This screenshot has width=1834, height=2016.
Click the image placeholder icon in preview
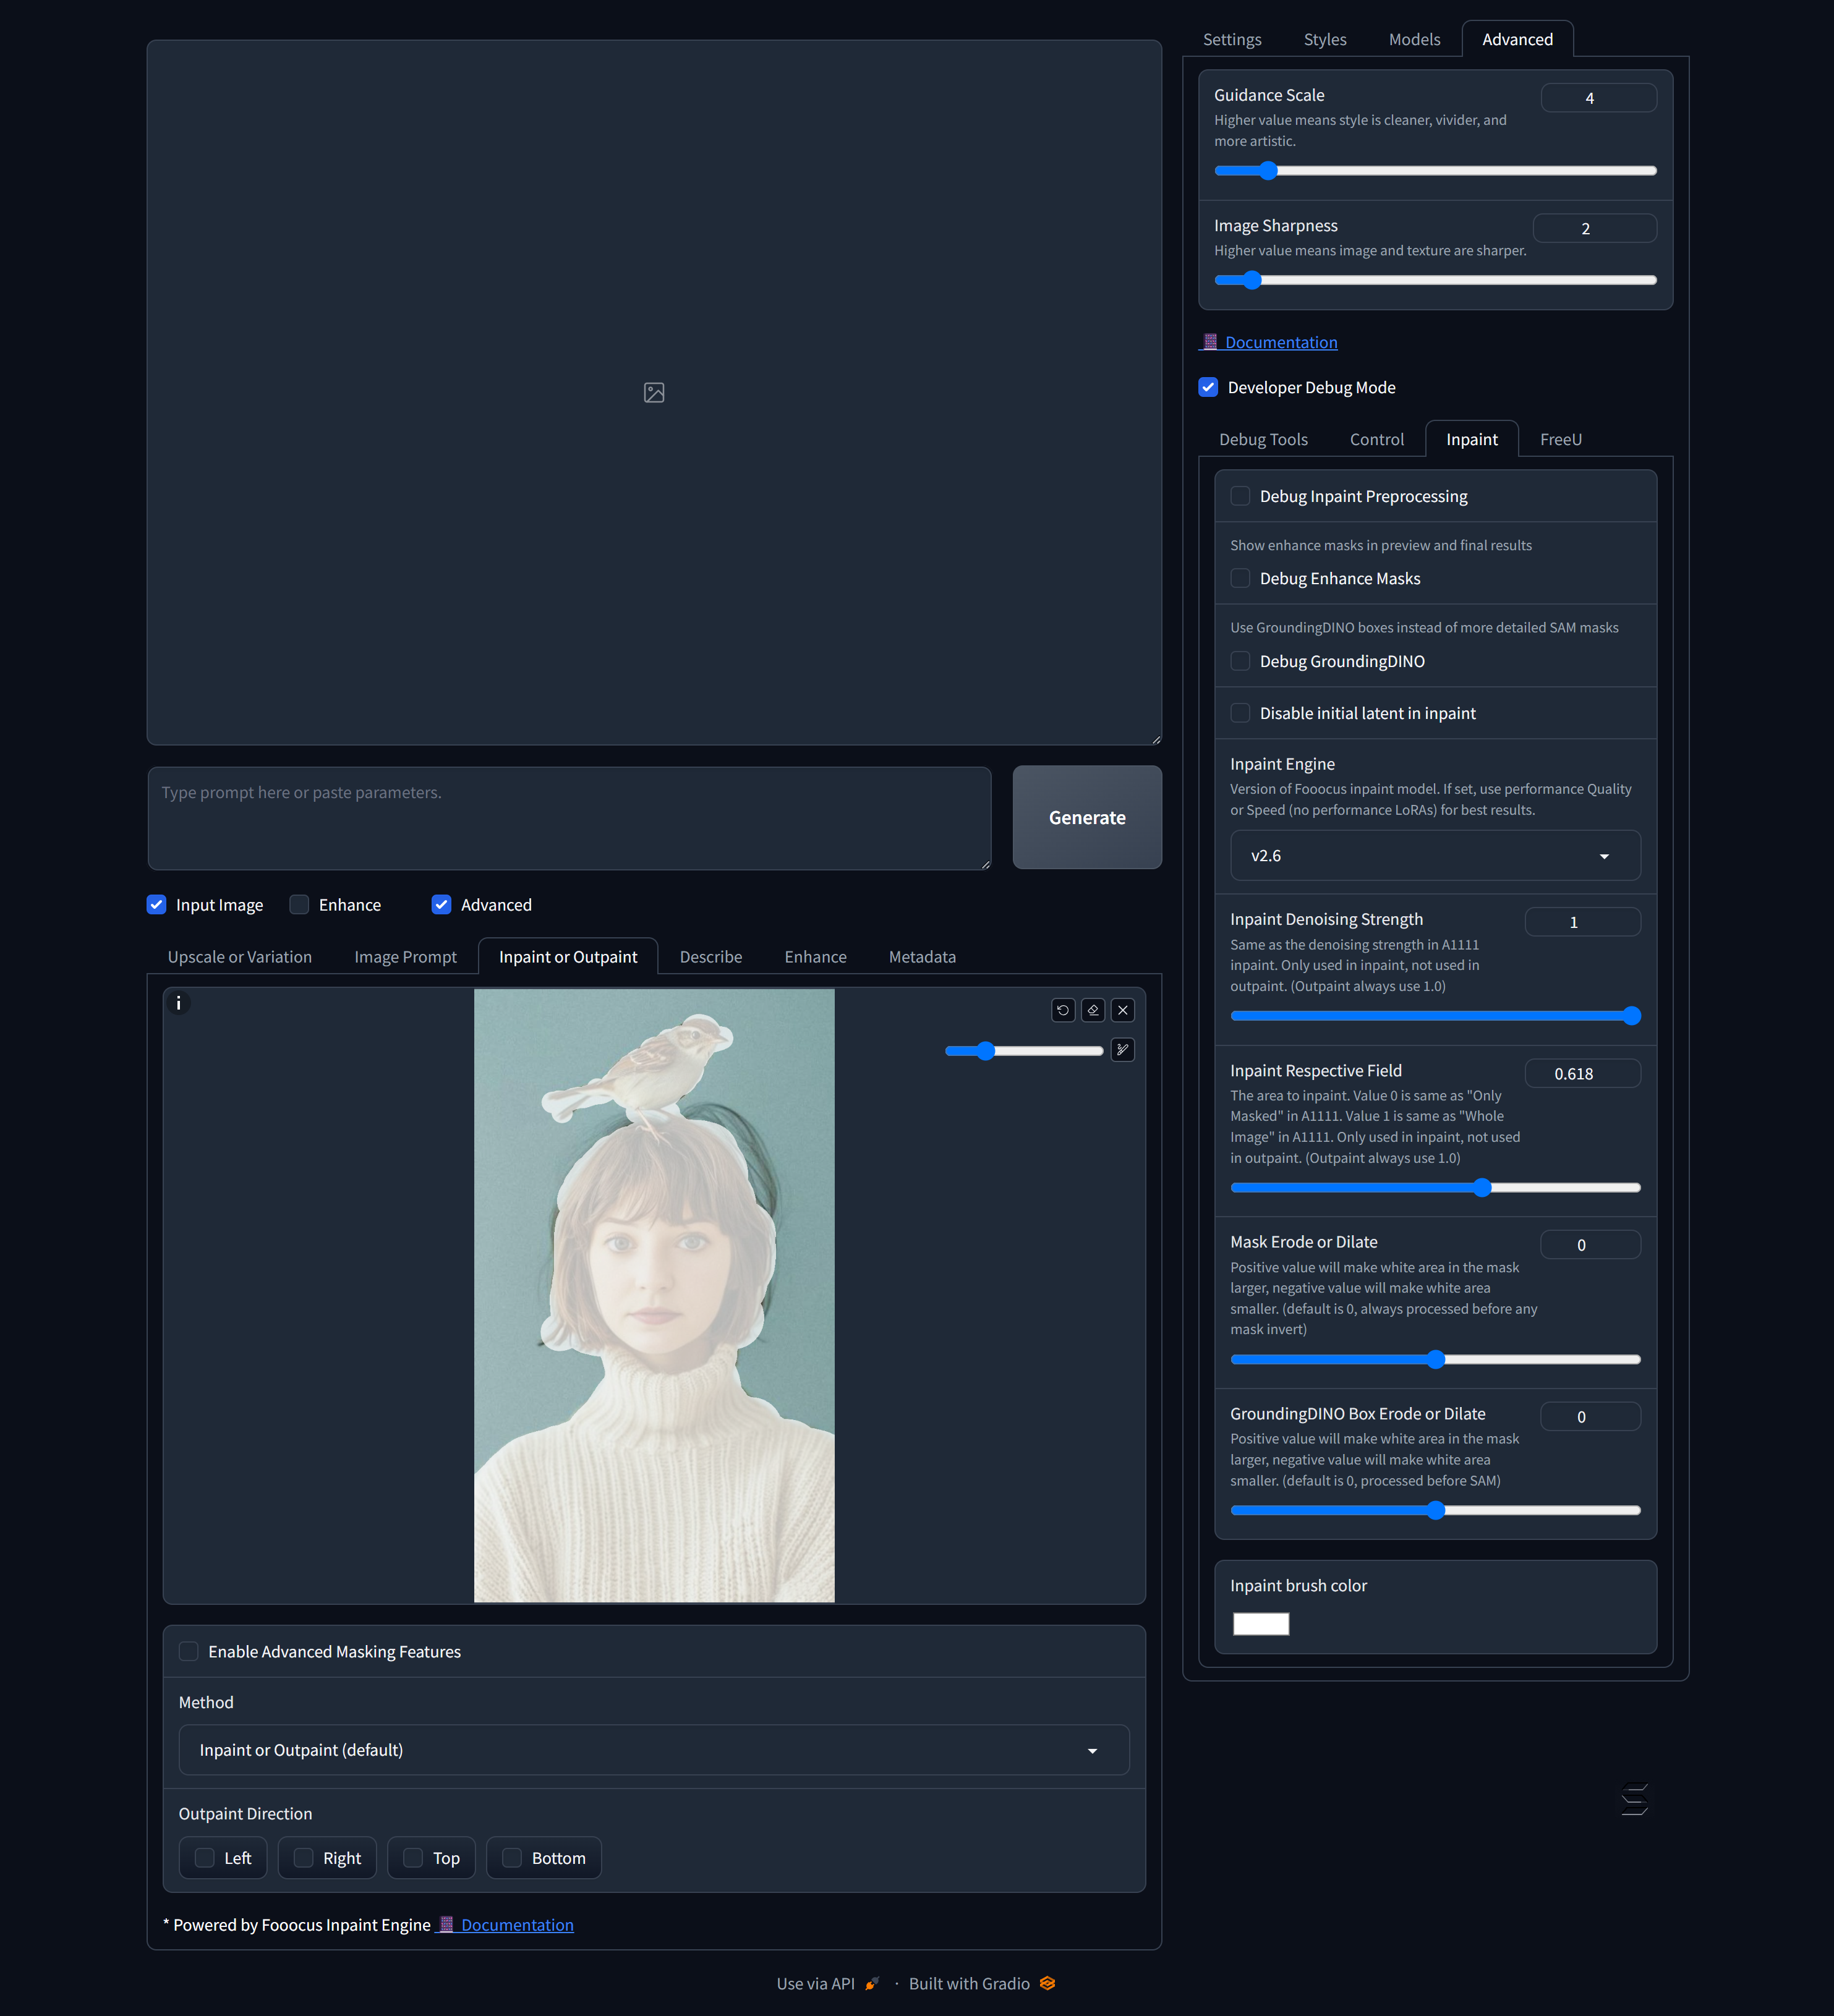(x=654, y=393)
